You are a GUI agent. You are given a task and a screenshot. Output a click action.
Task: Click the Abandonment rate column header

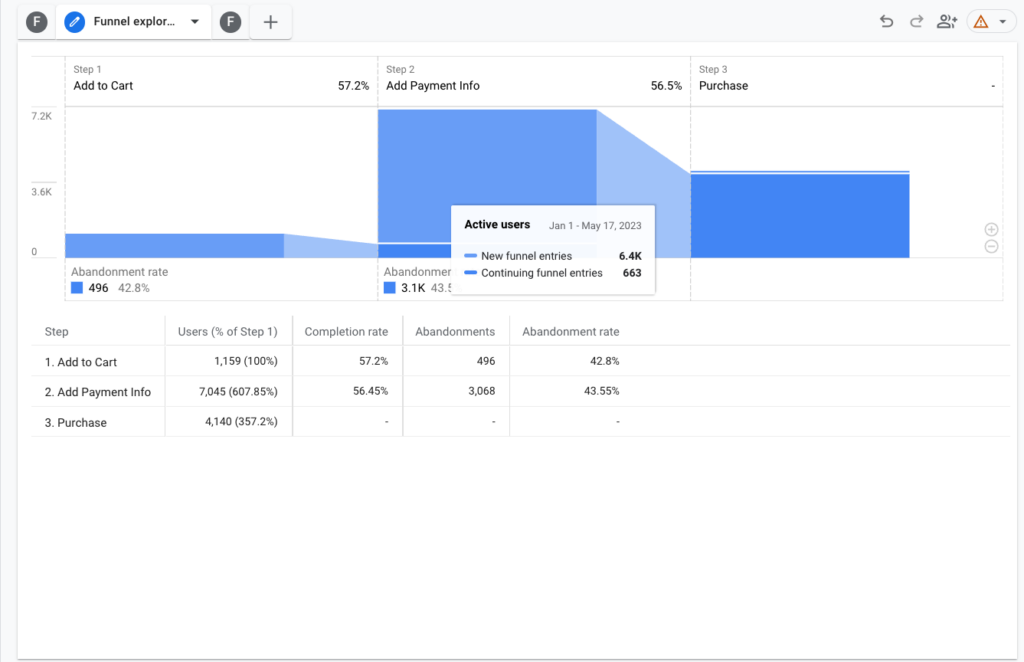(570, 332)
